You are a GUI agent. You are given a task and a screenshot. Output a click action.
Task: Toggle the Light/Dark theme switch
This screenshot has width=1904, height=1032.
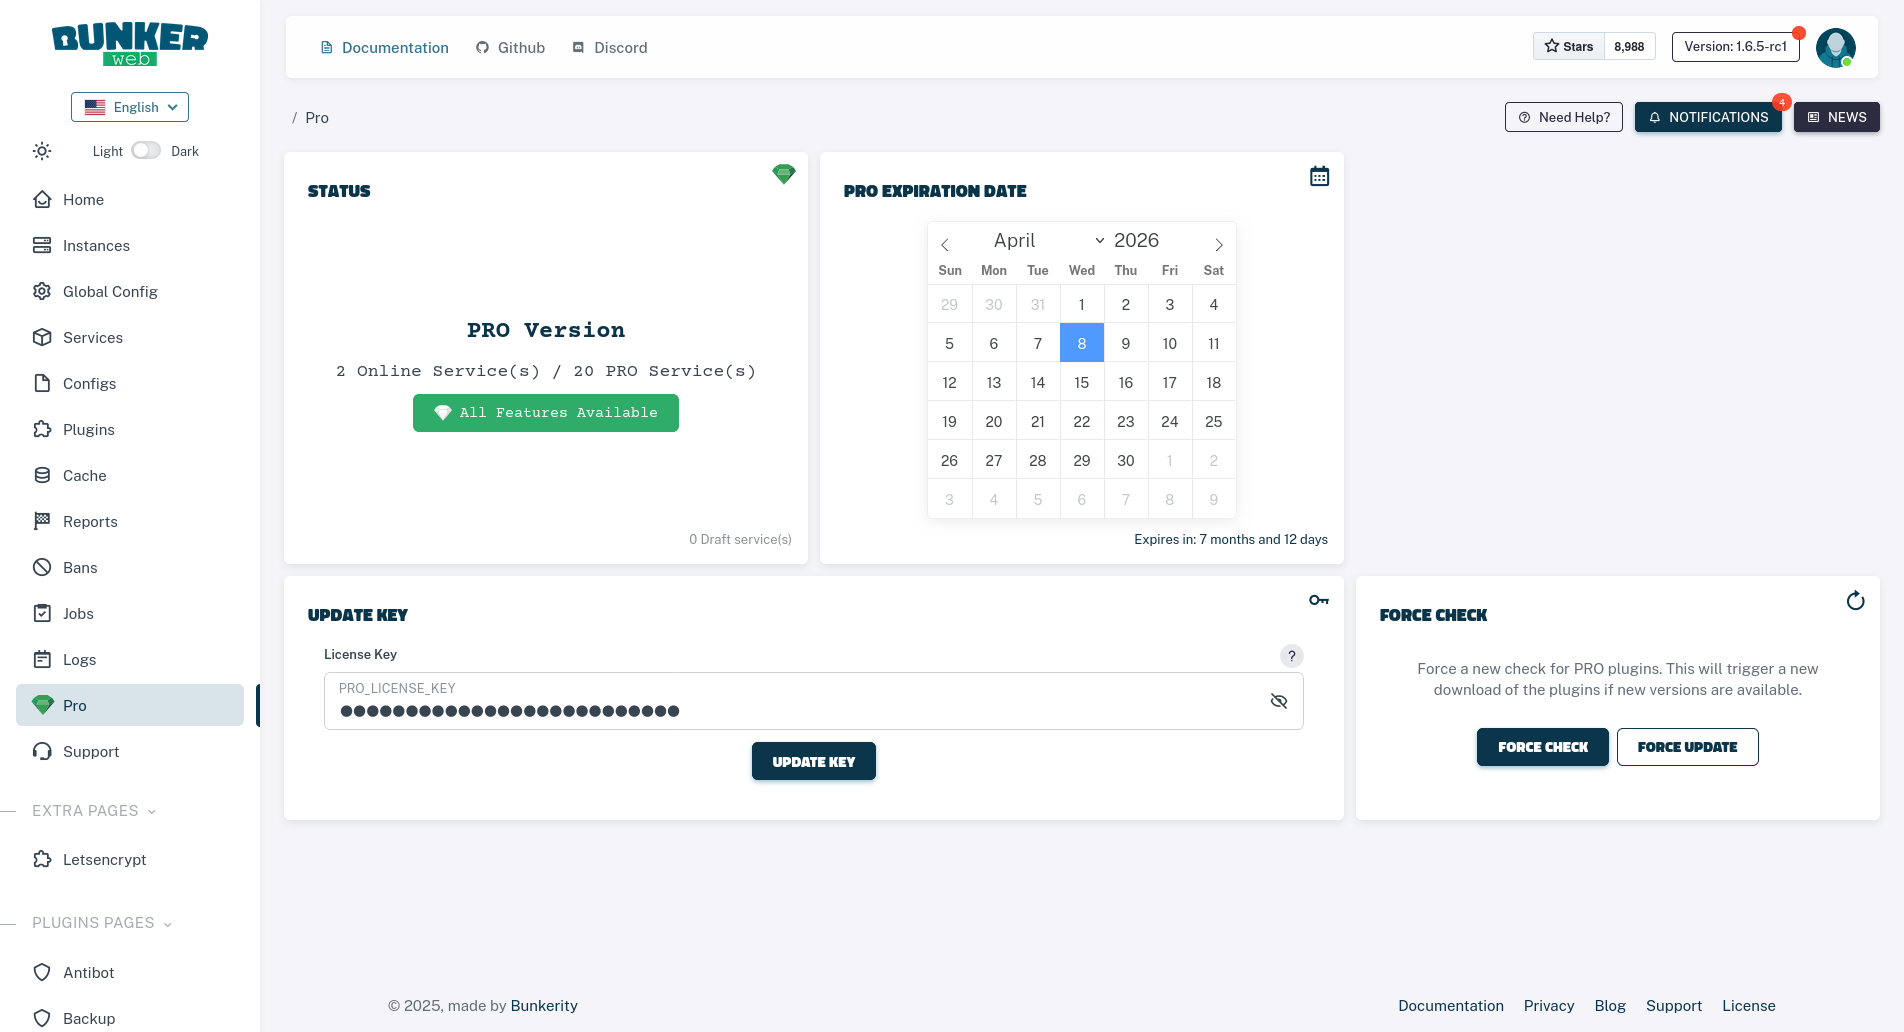(x=146, y=151)
